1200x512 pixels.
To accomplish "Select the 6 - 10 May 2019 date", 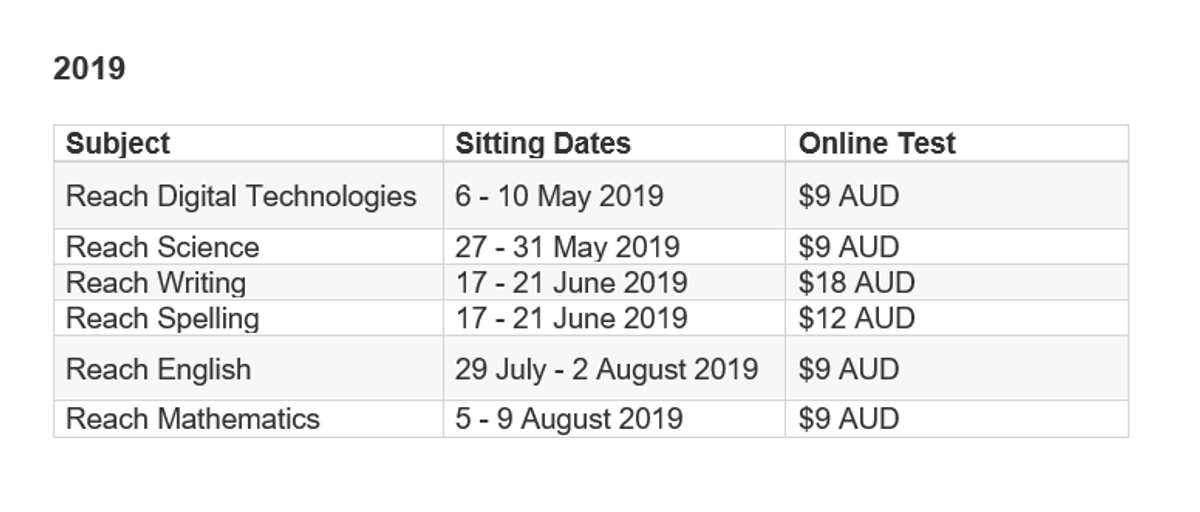I will point(559,195).
